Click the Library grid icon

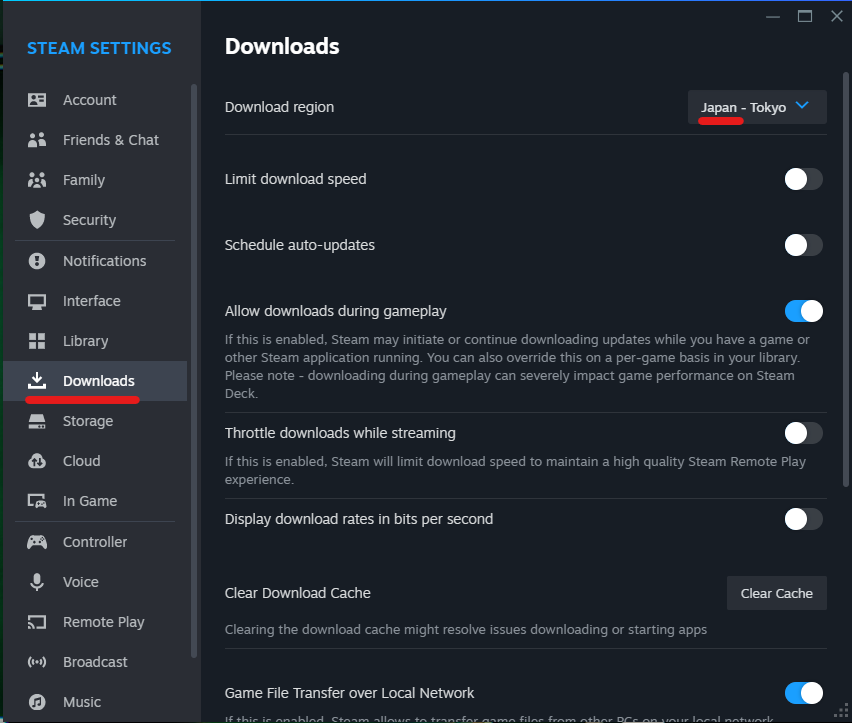click(x=37, y=341)
